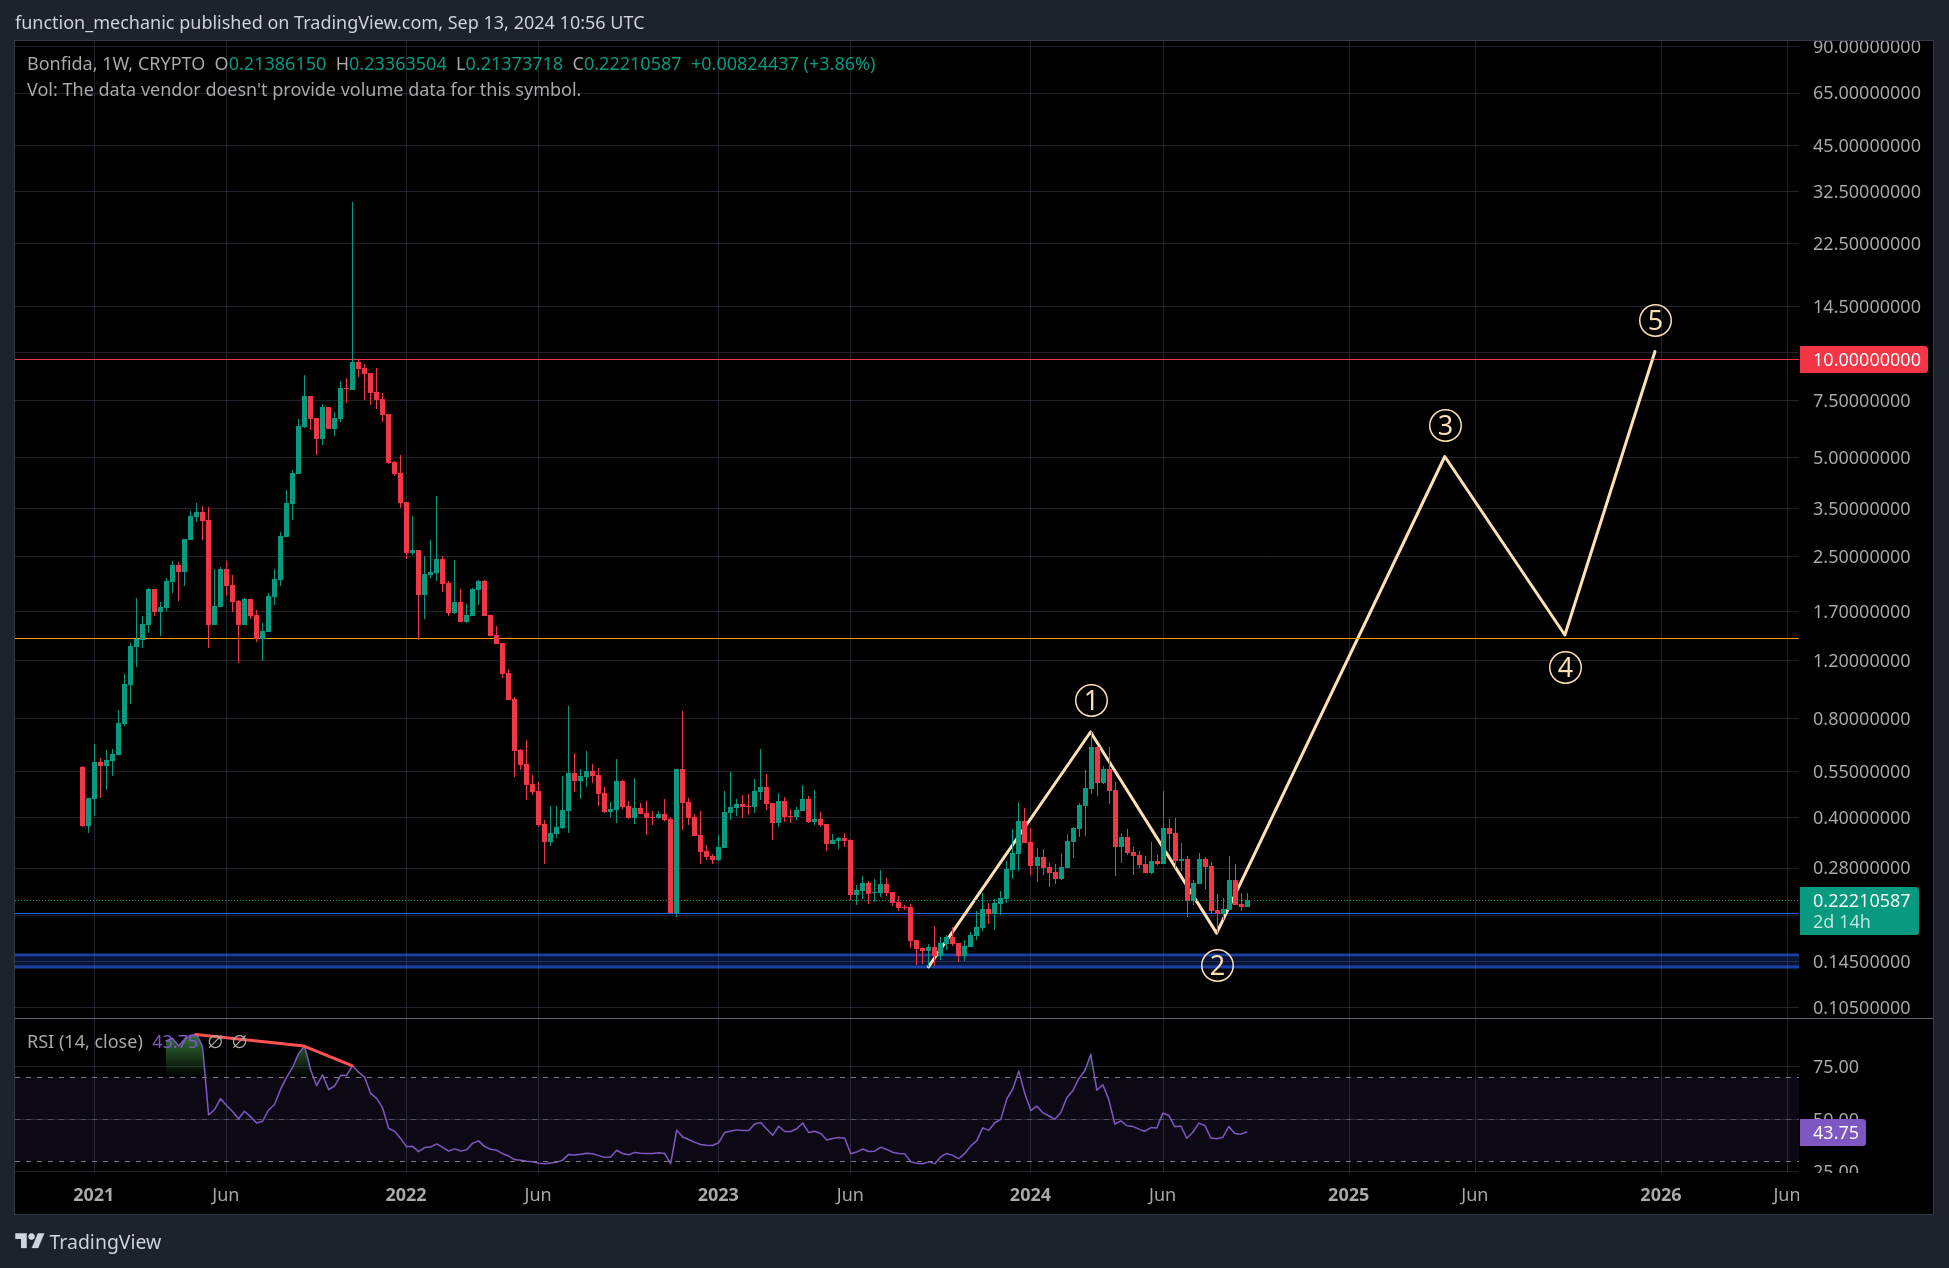1949x1268 pixels.
Task: Click the 0.10500000 price axis label
Action: coord(1861,1008)
